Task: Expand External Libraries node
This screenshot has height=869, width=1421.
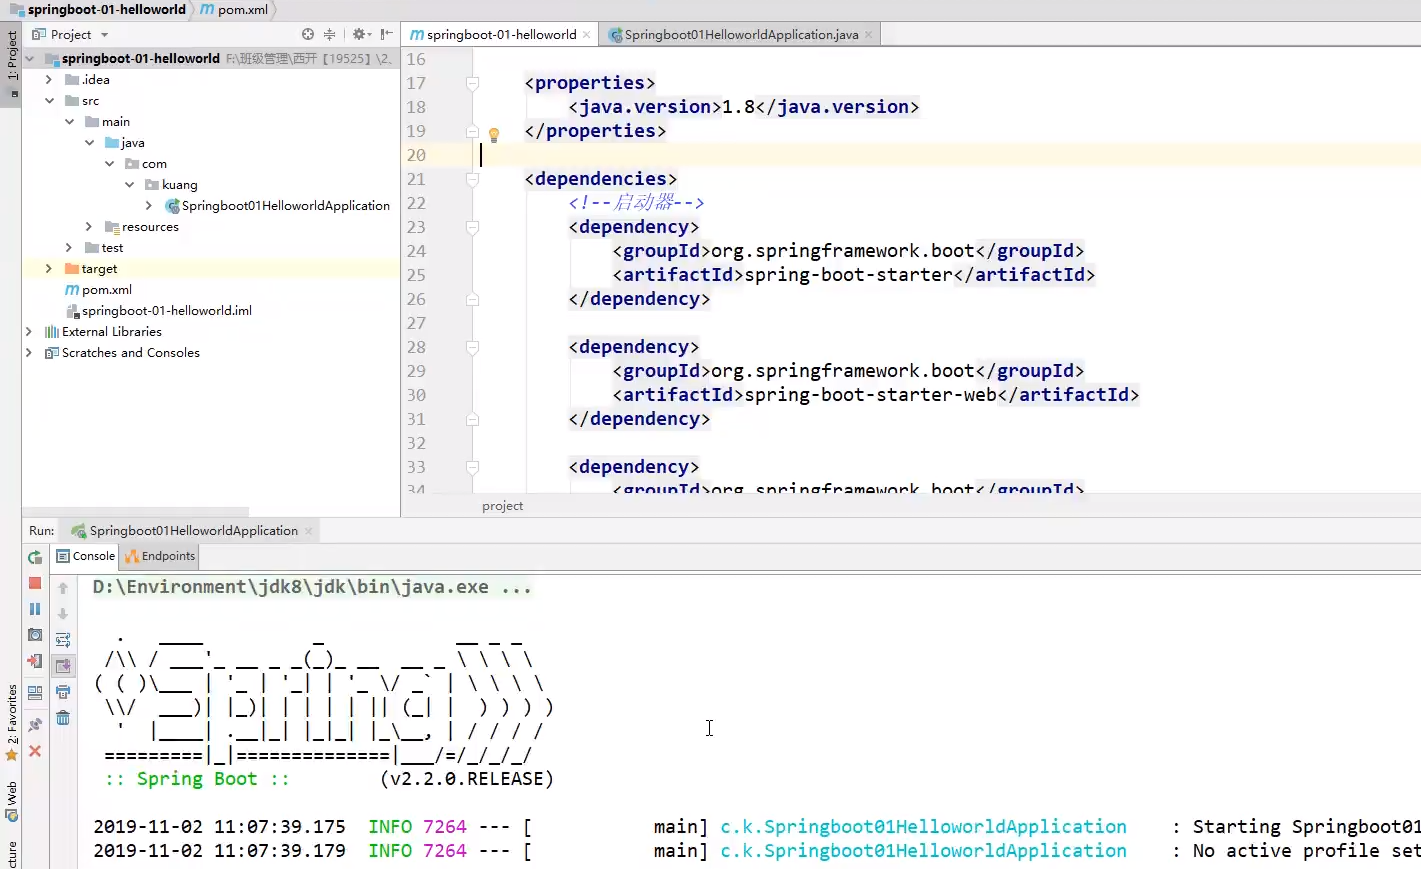Action: [x=28, y=332]
